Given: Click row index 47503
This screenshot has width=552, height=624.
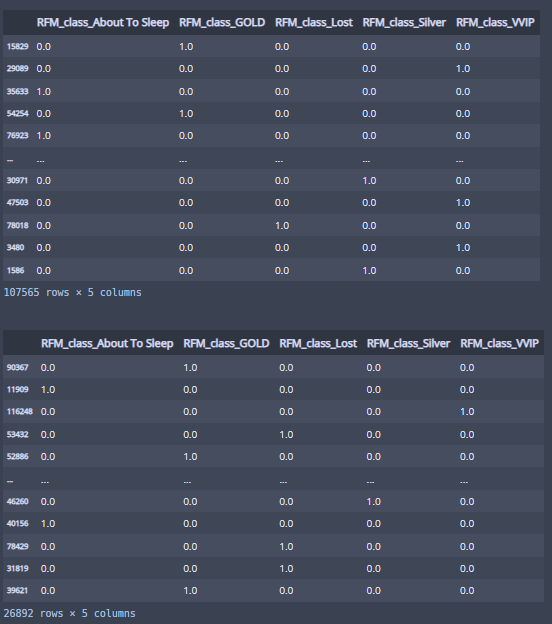Looking at the screenshot, I should coord(18,203).
